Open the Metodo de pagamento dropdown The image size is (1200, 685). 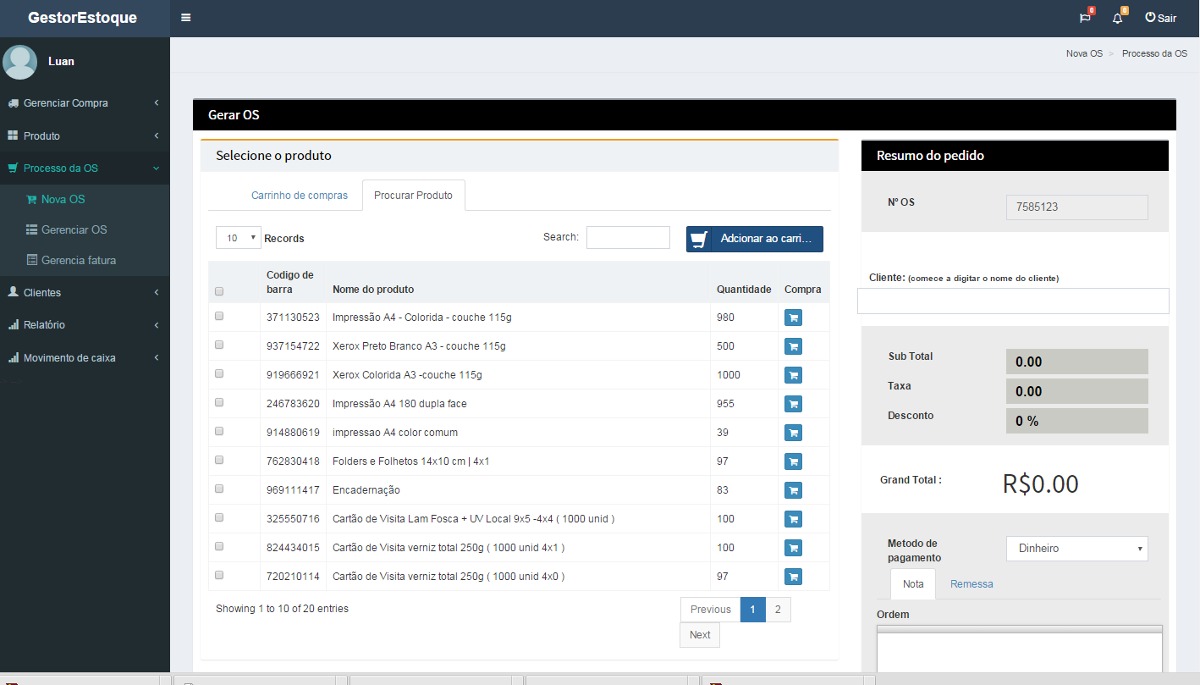click(x=1076, y=548)
